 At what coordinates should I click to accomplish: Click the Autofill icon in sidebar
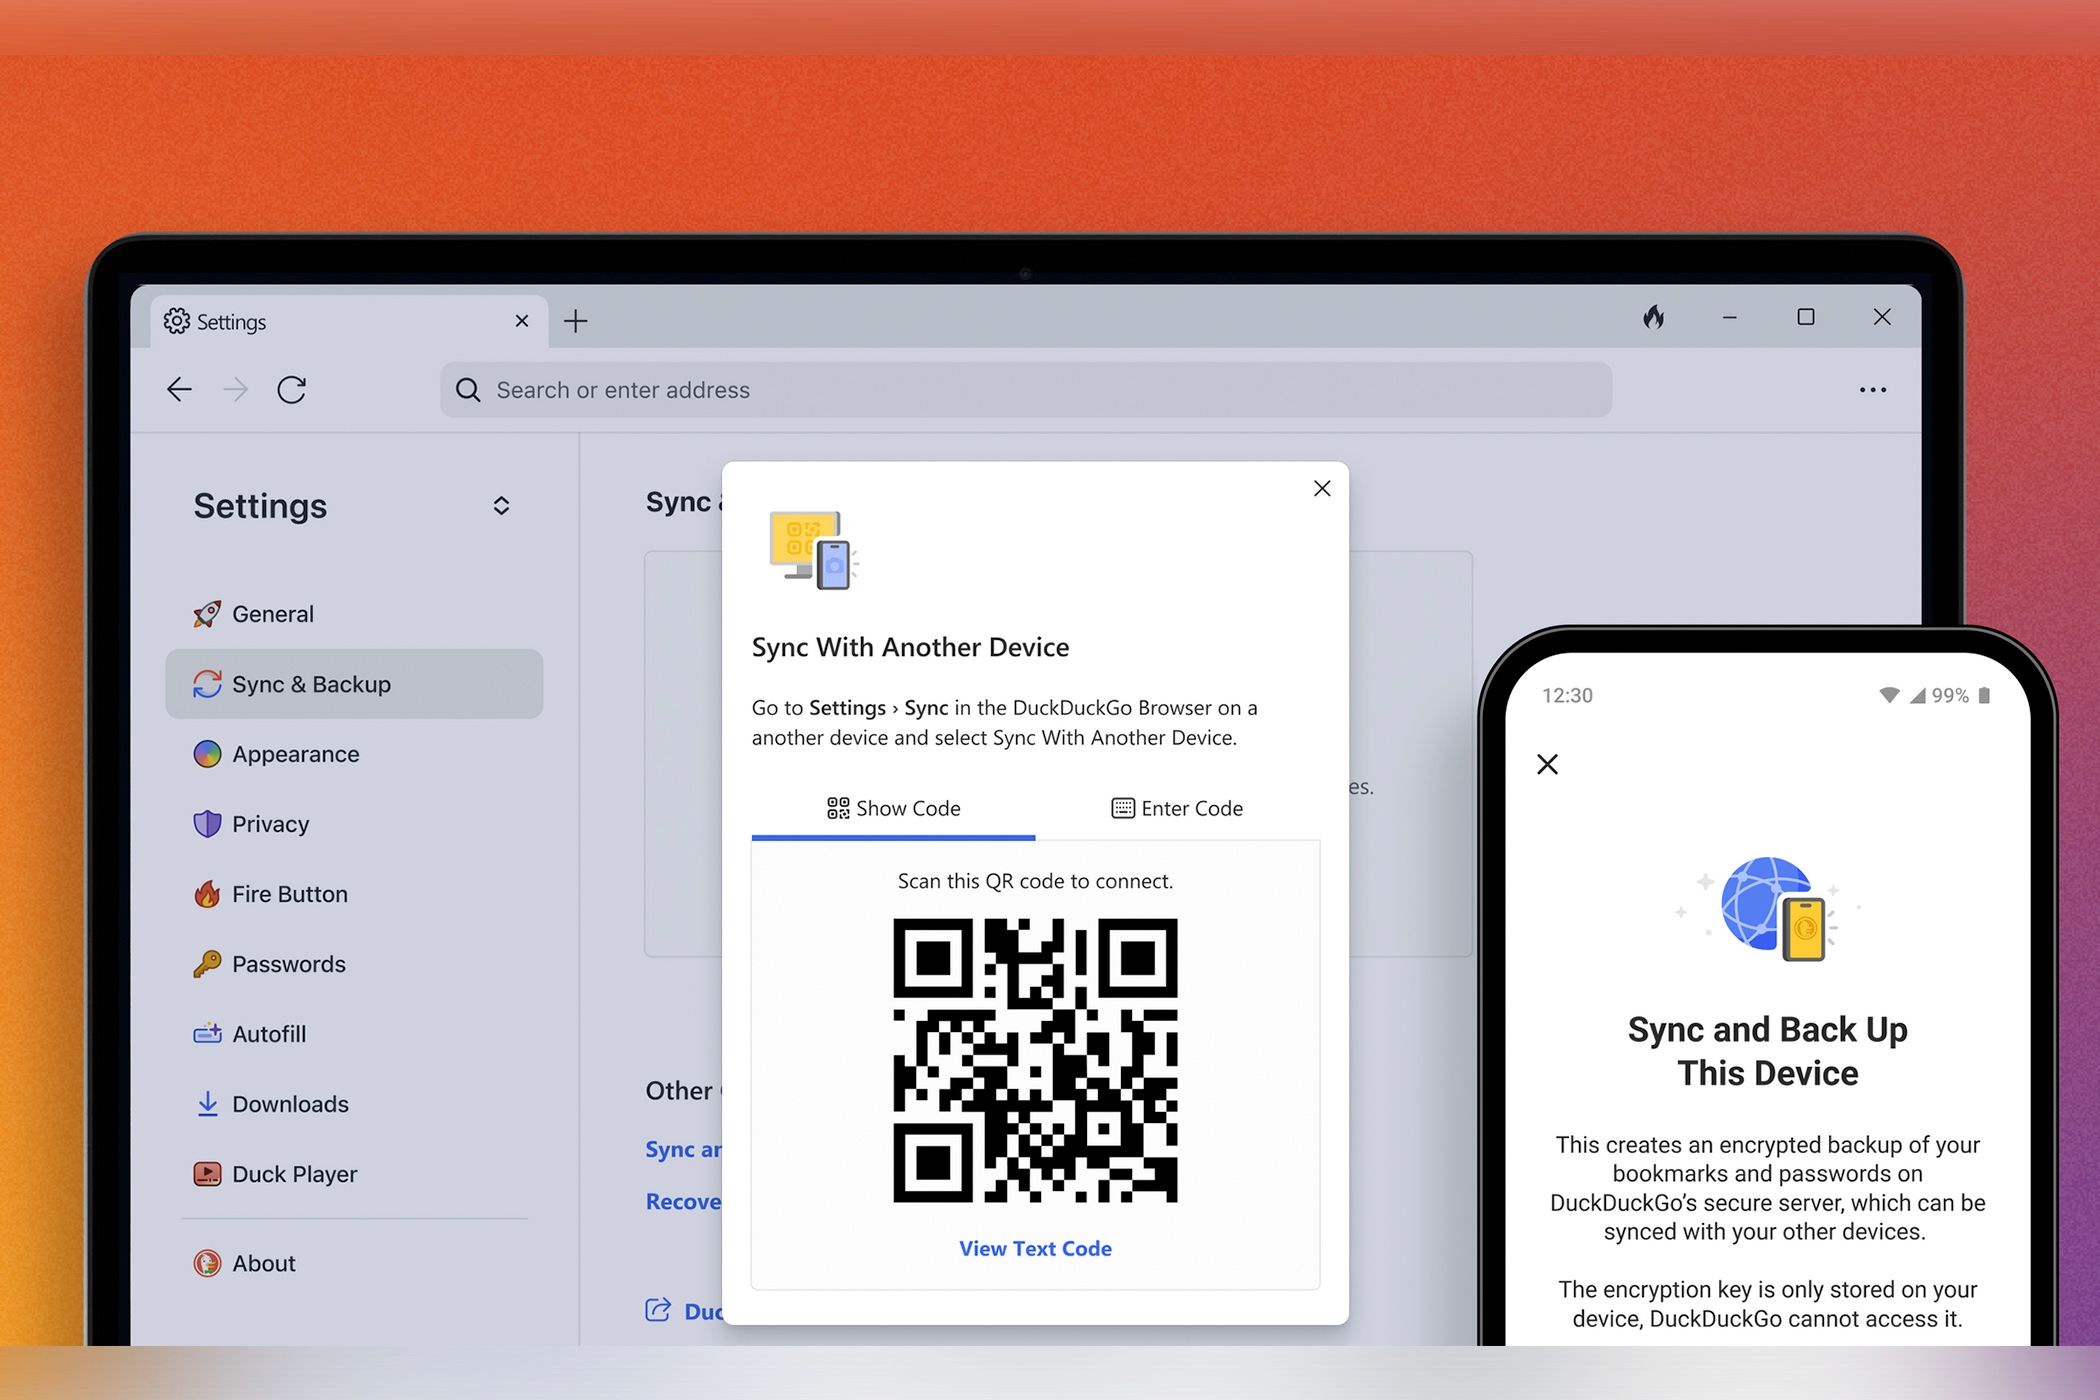[x=207, y=1033]
